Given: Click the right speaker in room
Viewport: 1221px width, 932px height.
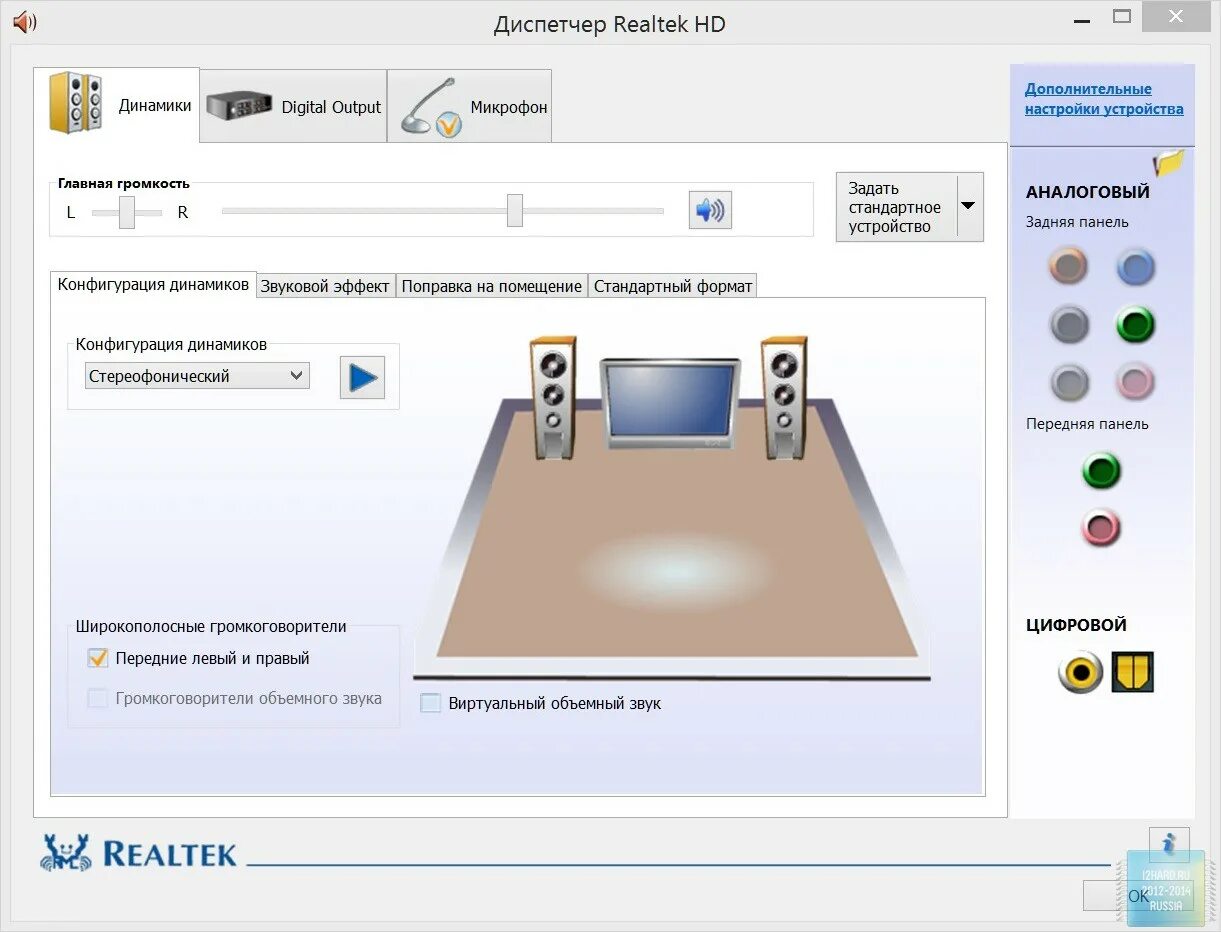Looking at the screenshot, I should click(x=783, y=397).
